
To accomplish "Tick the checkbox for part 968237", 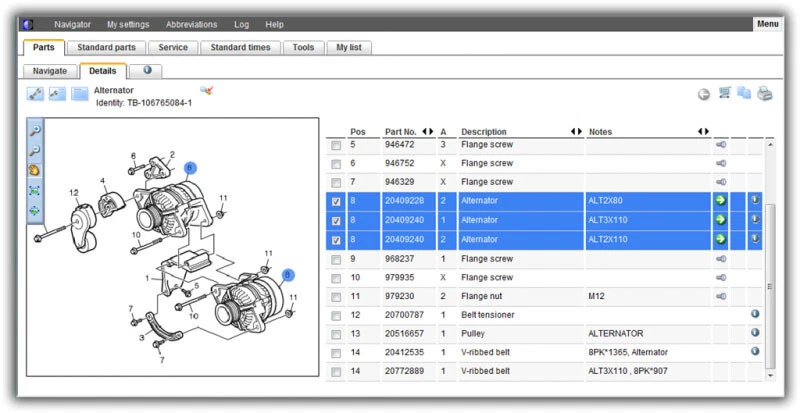I will click(336, 260).
